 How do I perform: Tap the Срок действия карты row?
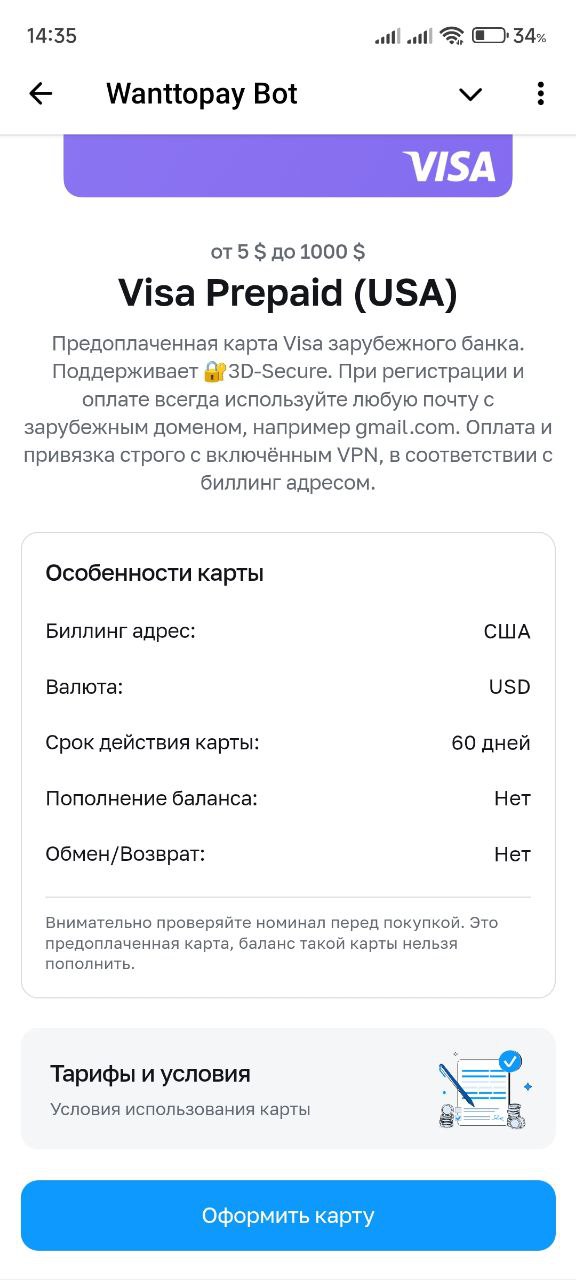[x=288, y=743]
